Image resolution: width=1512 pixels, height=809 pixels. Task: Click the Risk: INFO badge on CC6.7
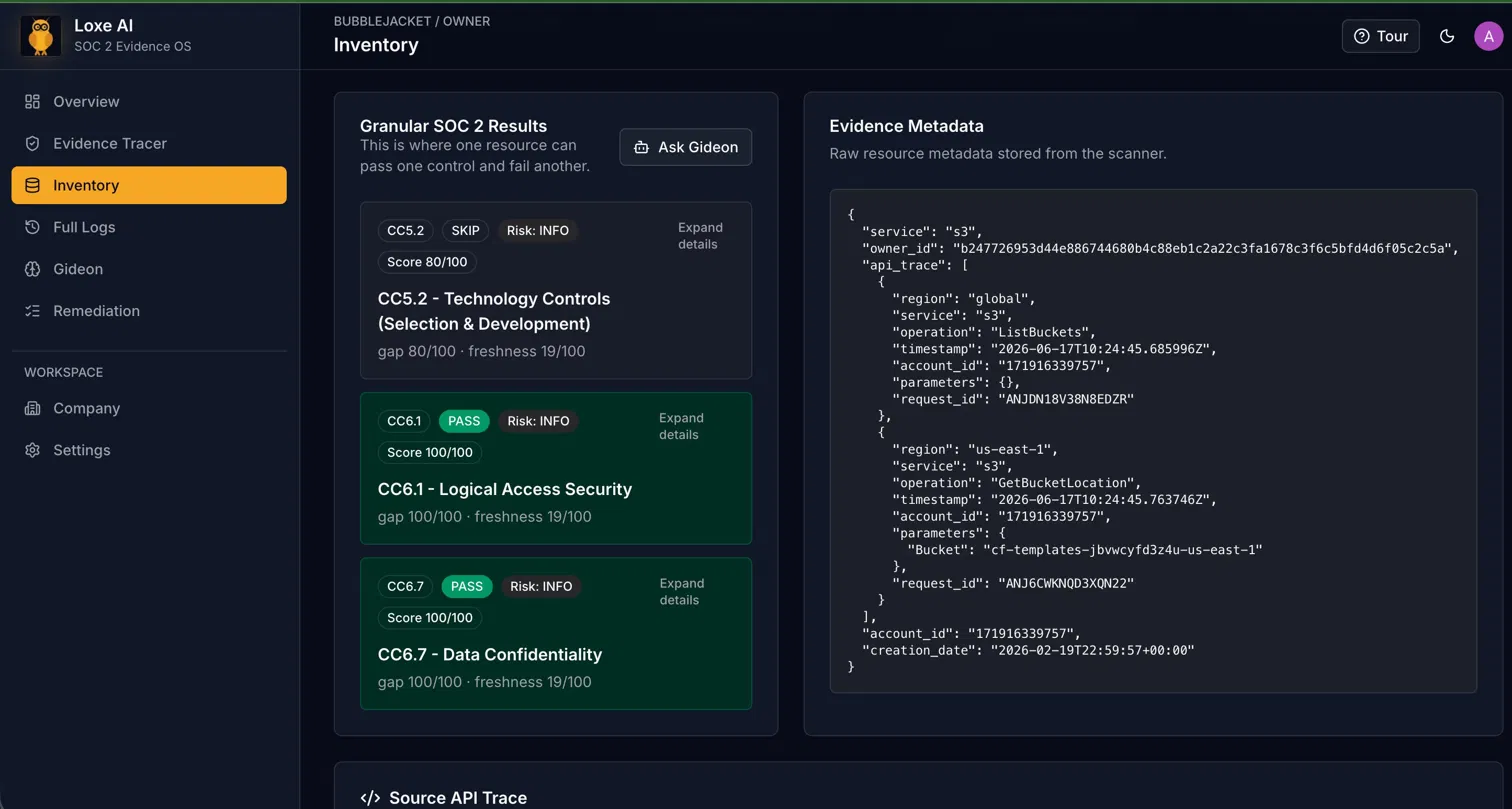(x=541, y=586)
